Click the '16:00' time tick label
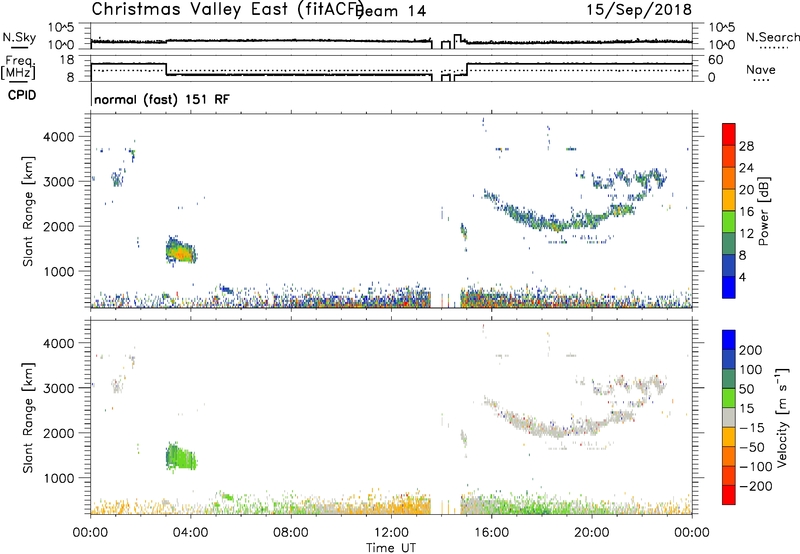 [491, 533]
